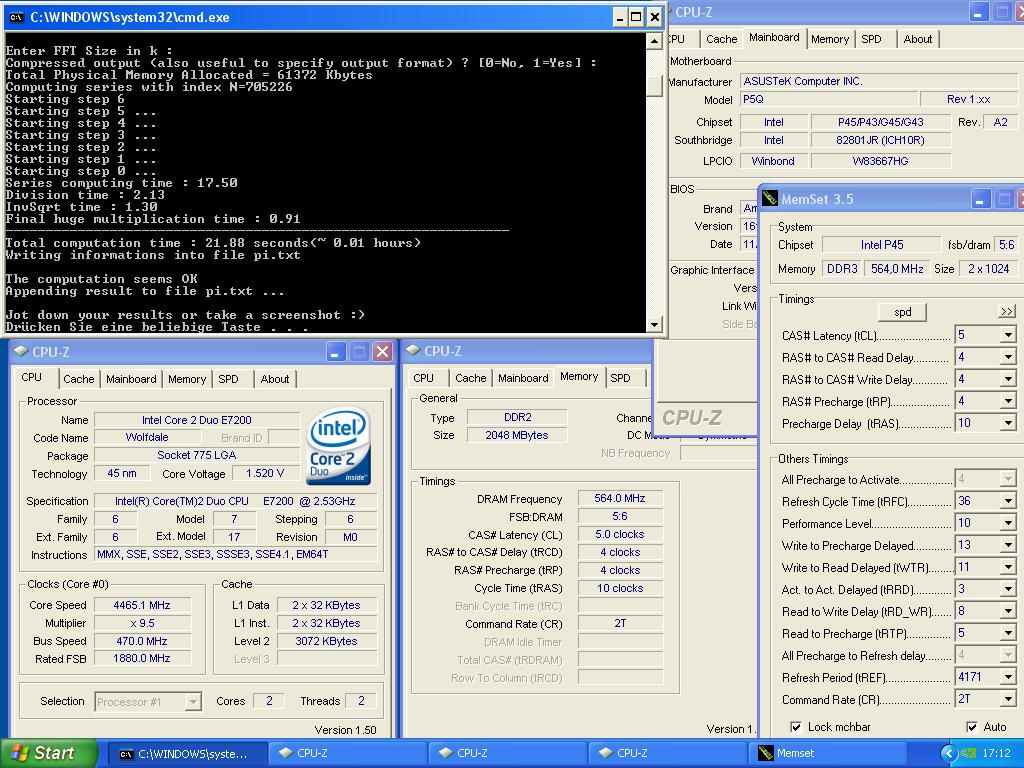Viewport: 1024px width, 768px height.
Task: Maximize the cmd.exe window
Action: tap(637, 18)
